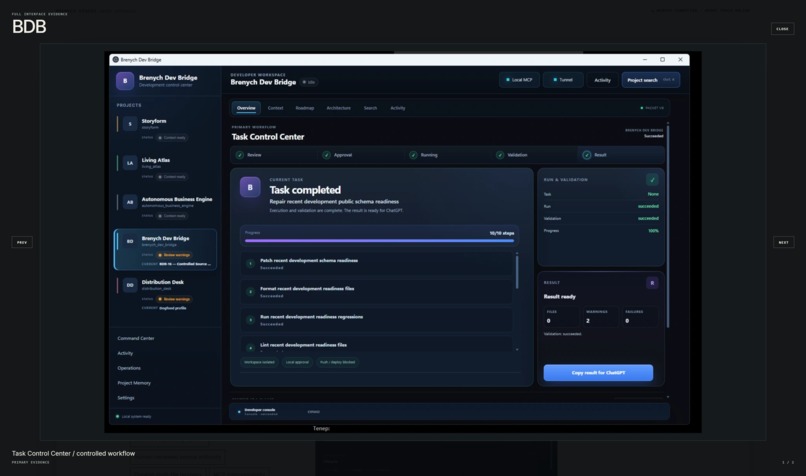Open Activity in the sidebar navigation
The image size is (806, 476).
[125, 353]
